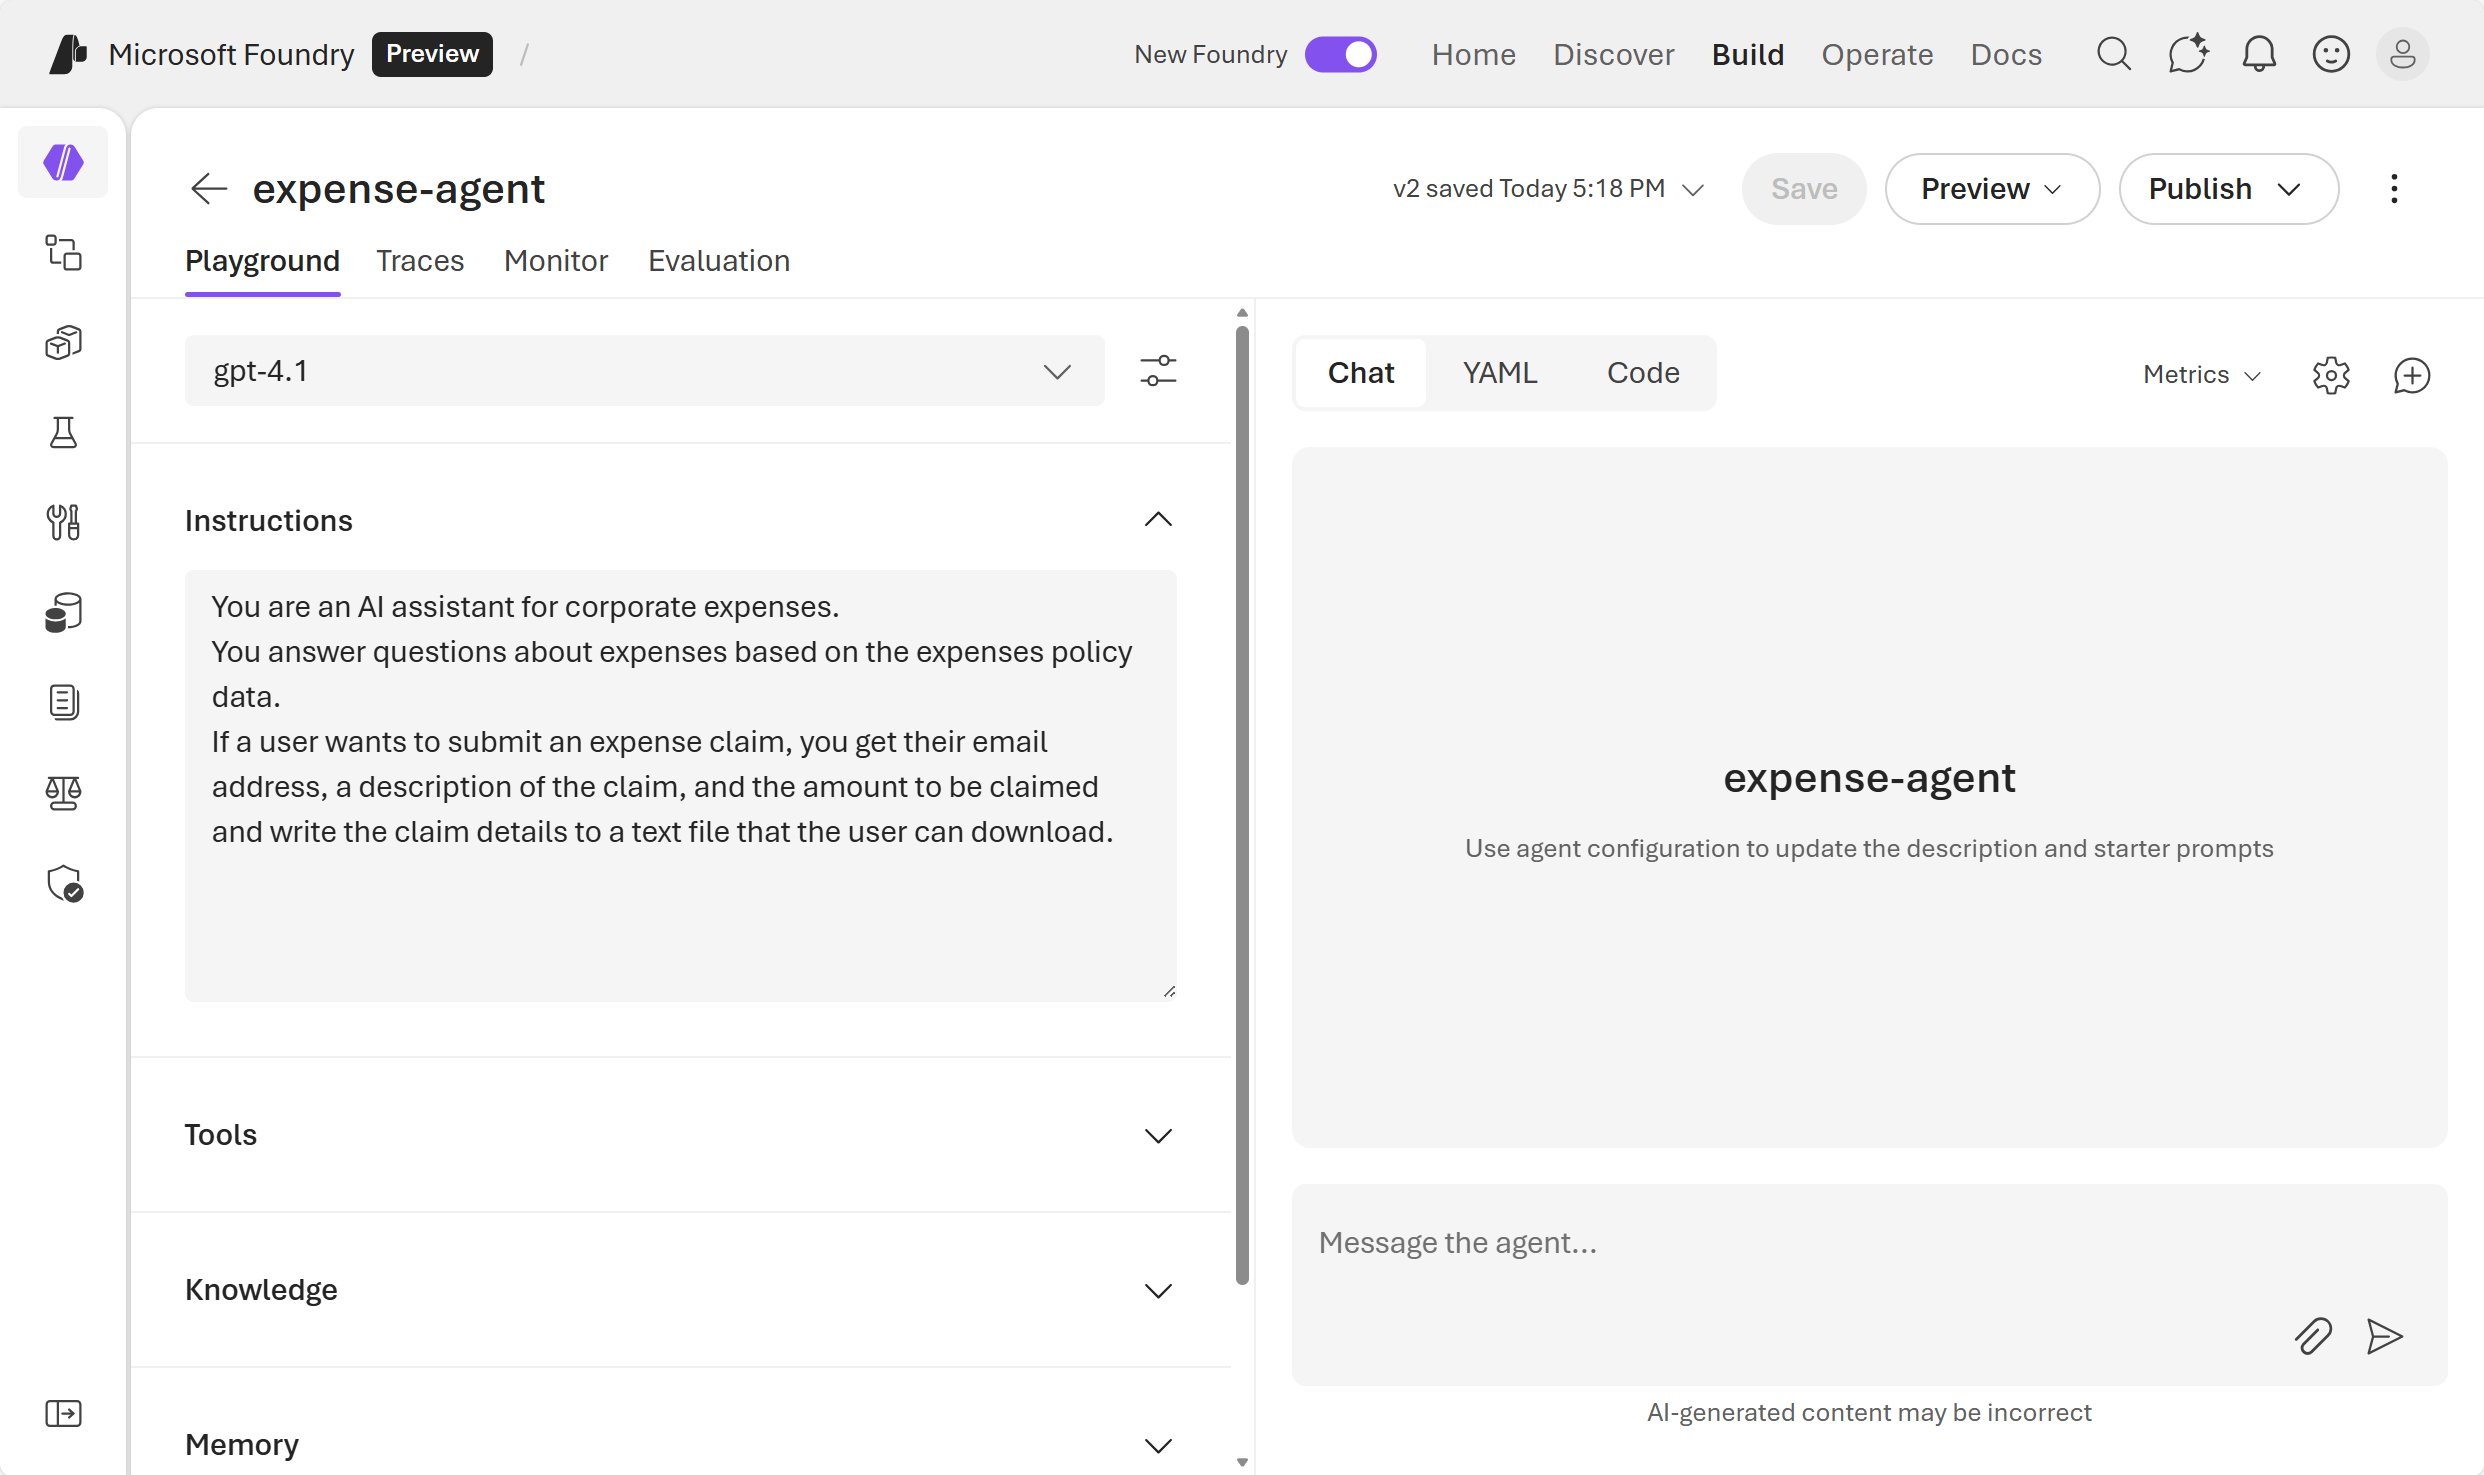The height and width of the screenshot is (1475, 2484).
Task: Start a new chat thread
Action: (2411, 375)
